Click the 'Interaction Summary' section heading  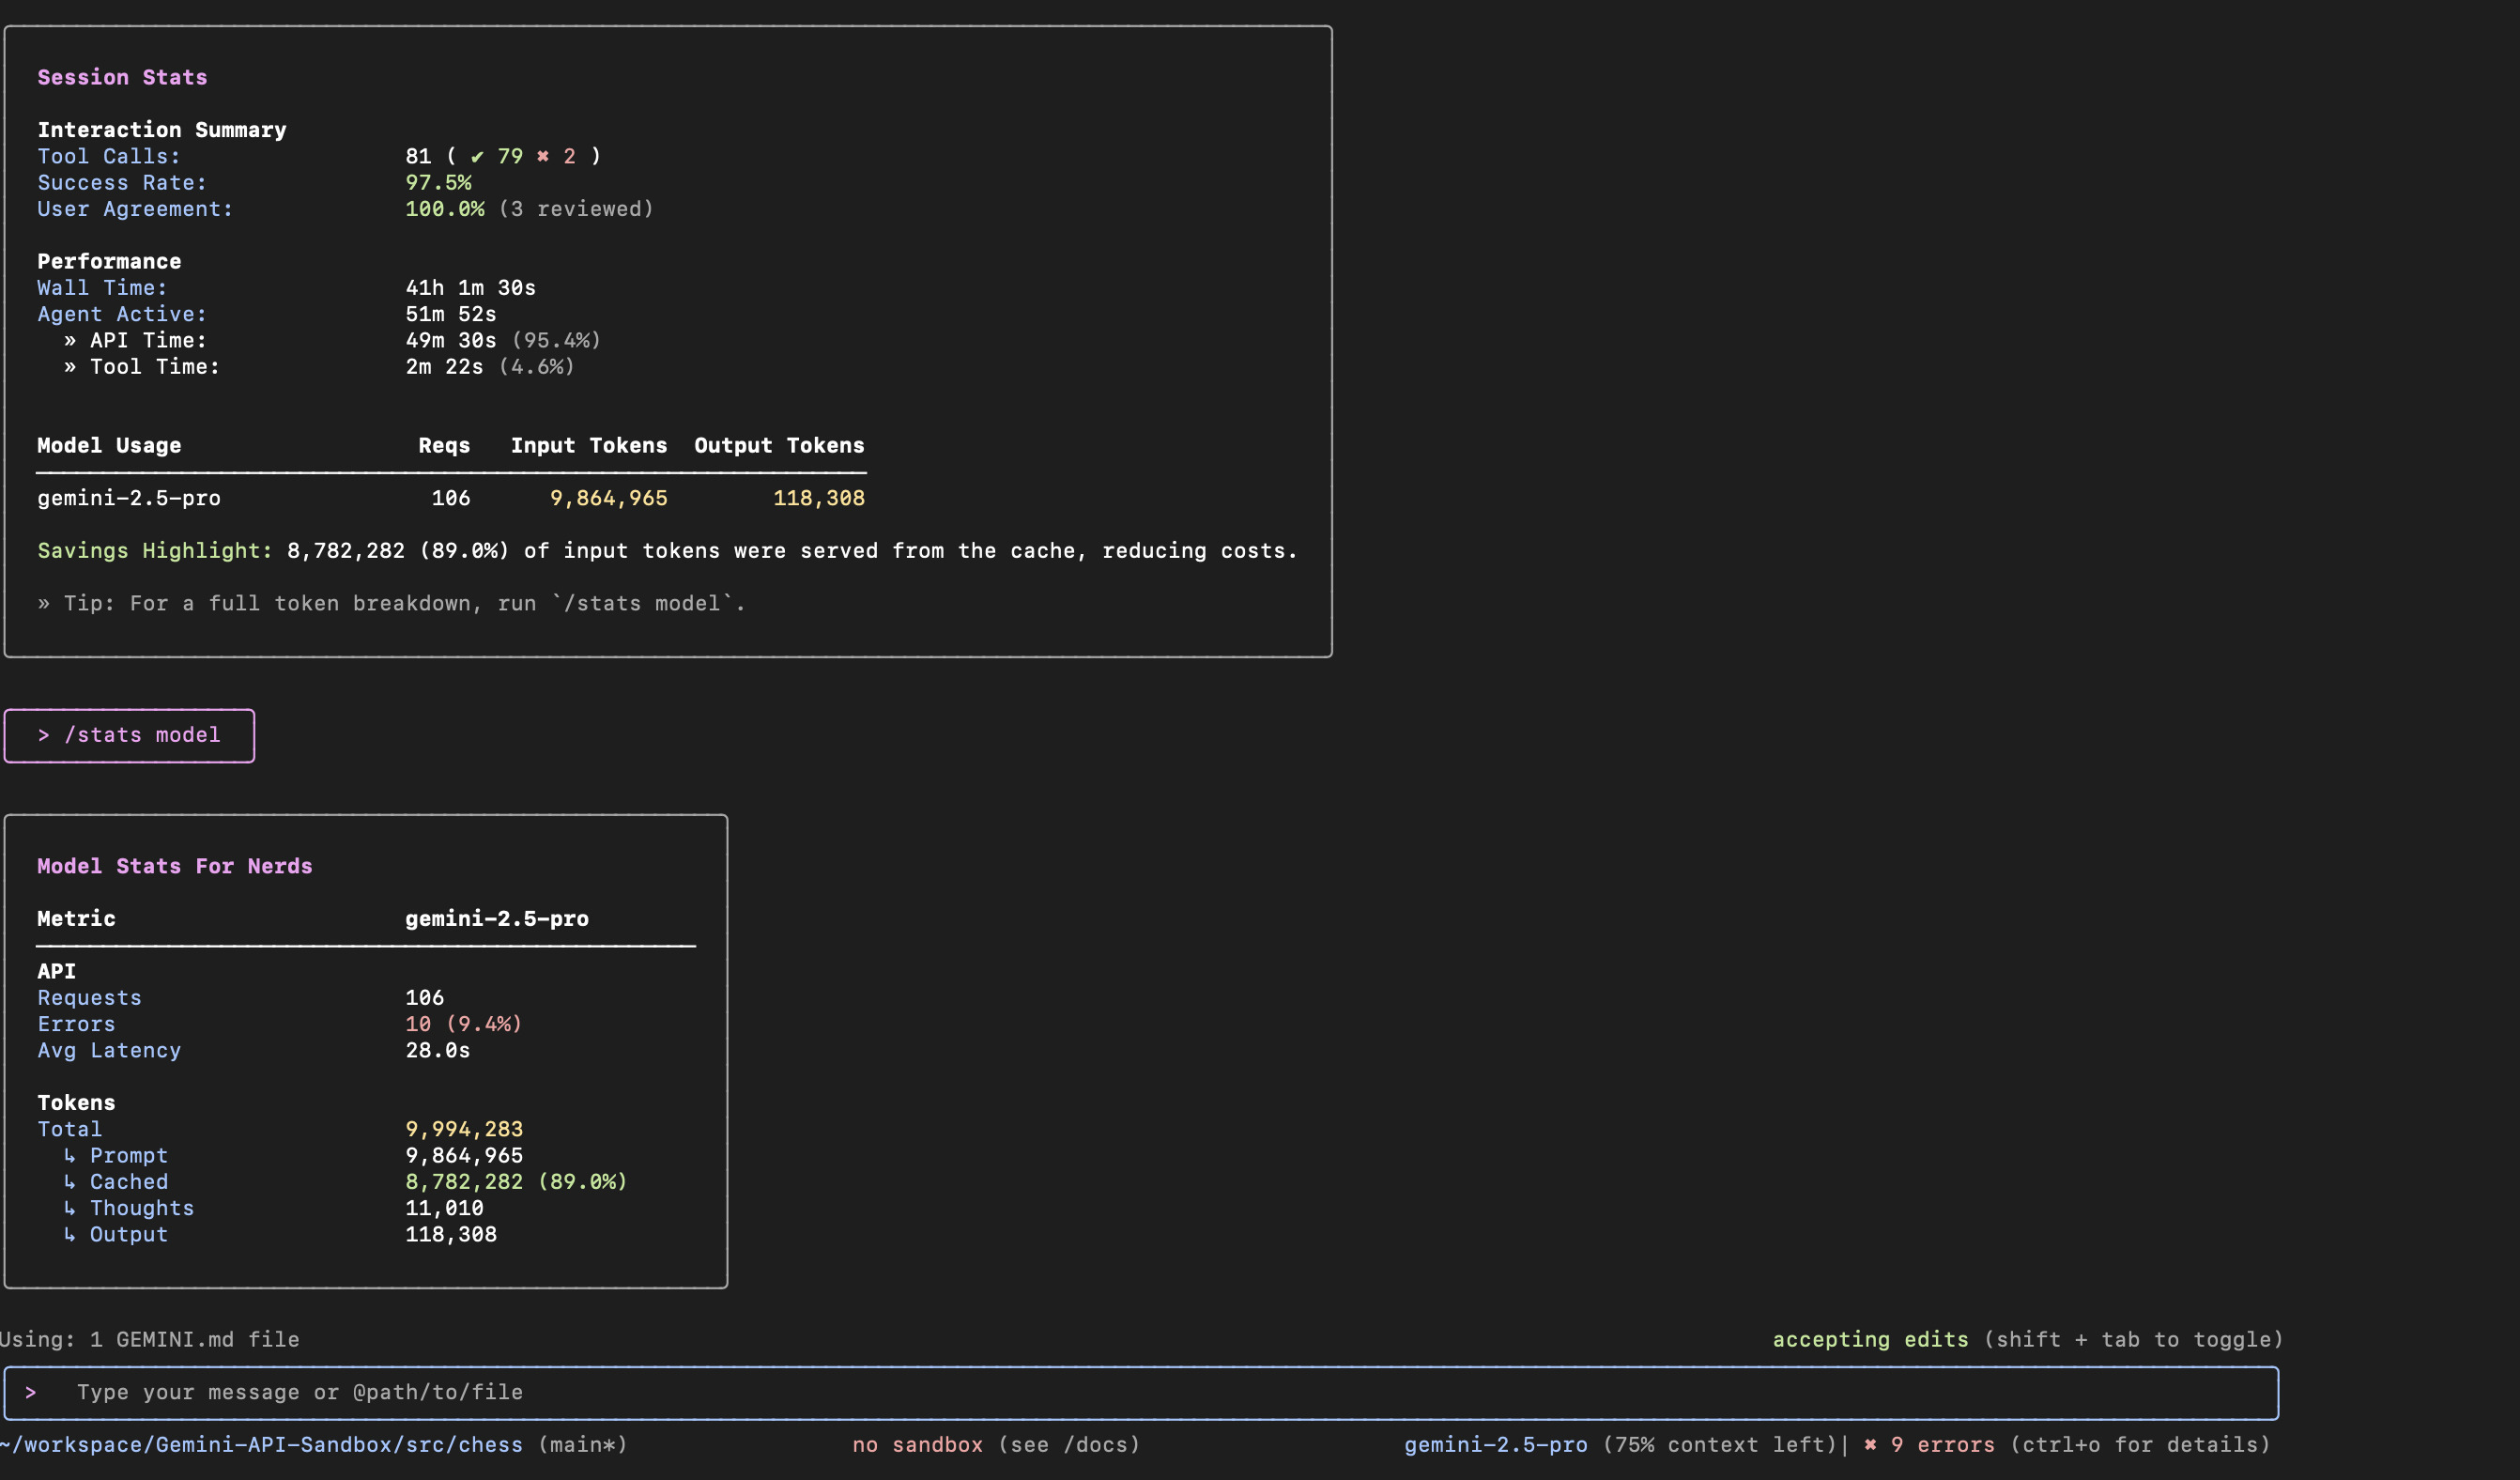click(x=162, y=130)
